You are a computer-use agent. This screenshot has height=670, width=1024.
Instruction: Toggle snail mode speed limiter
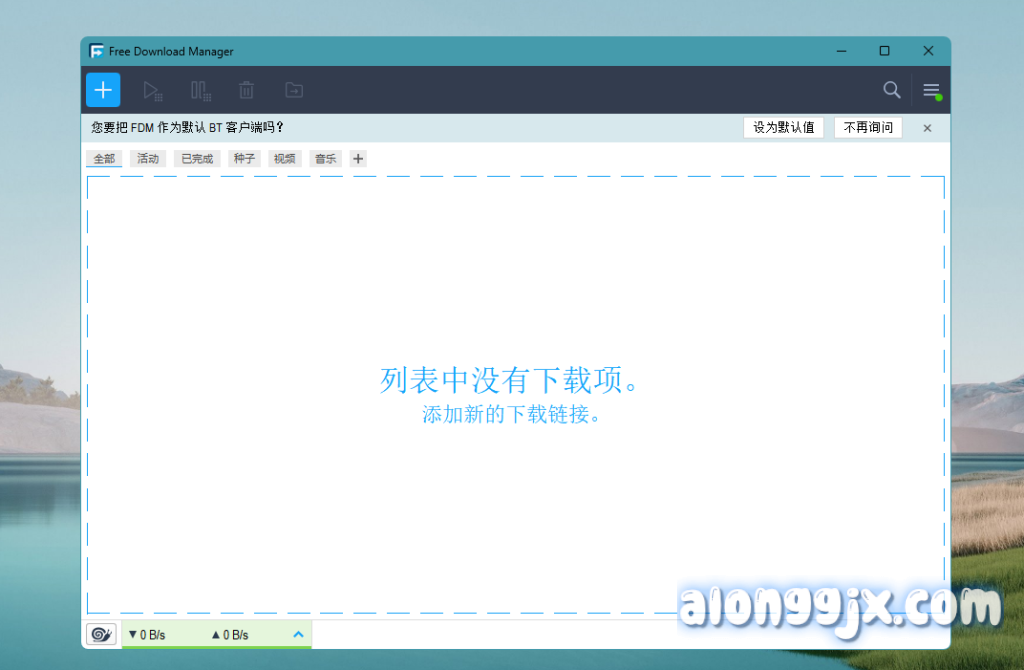point(102,634)
